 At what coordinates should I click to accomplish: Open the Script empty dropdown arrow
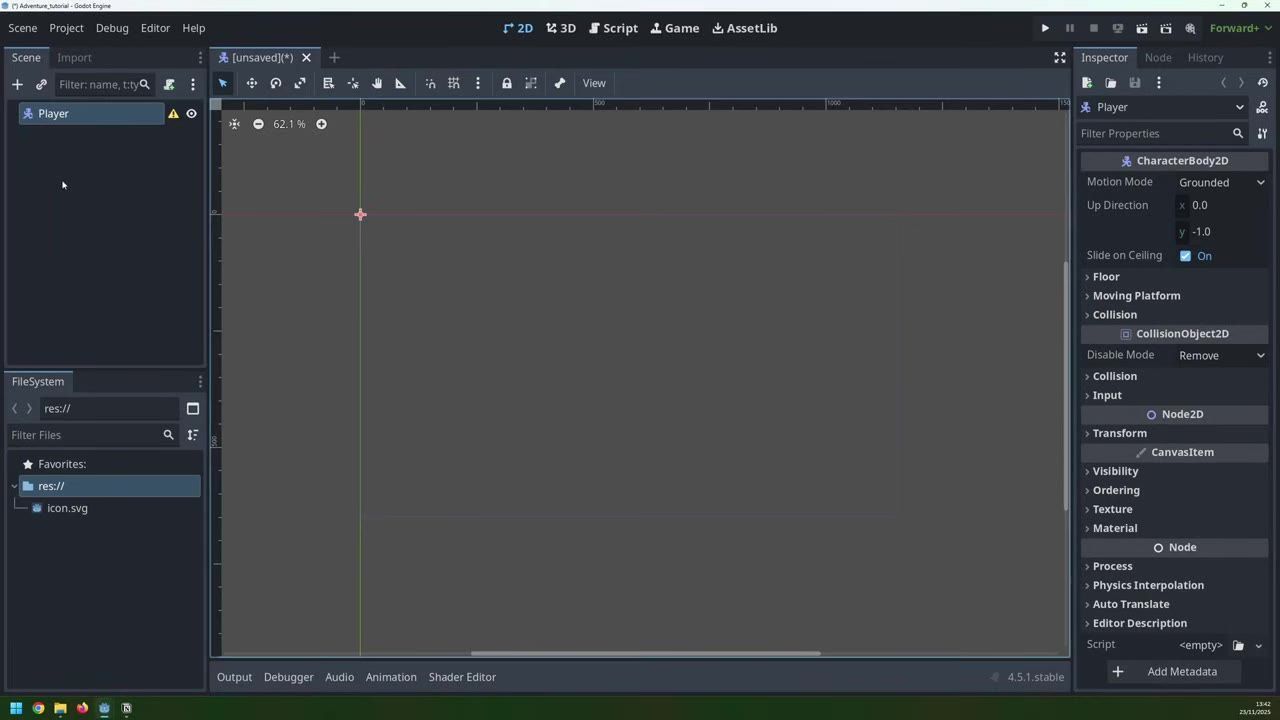1258,646
